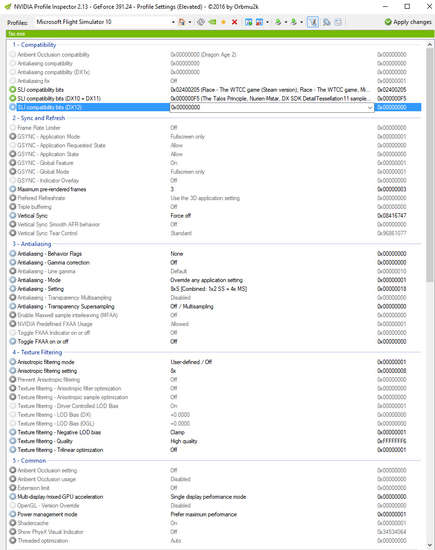
Task: Click the gear icon beside Power management mode
Action: (x=13, y=514)
